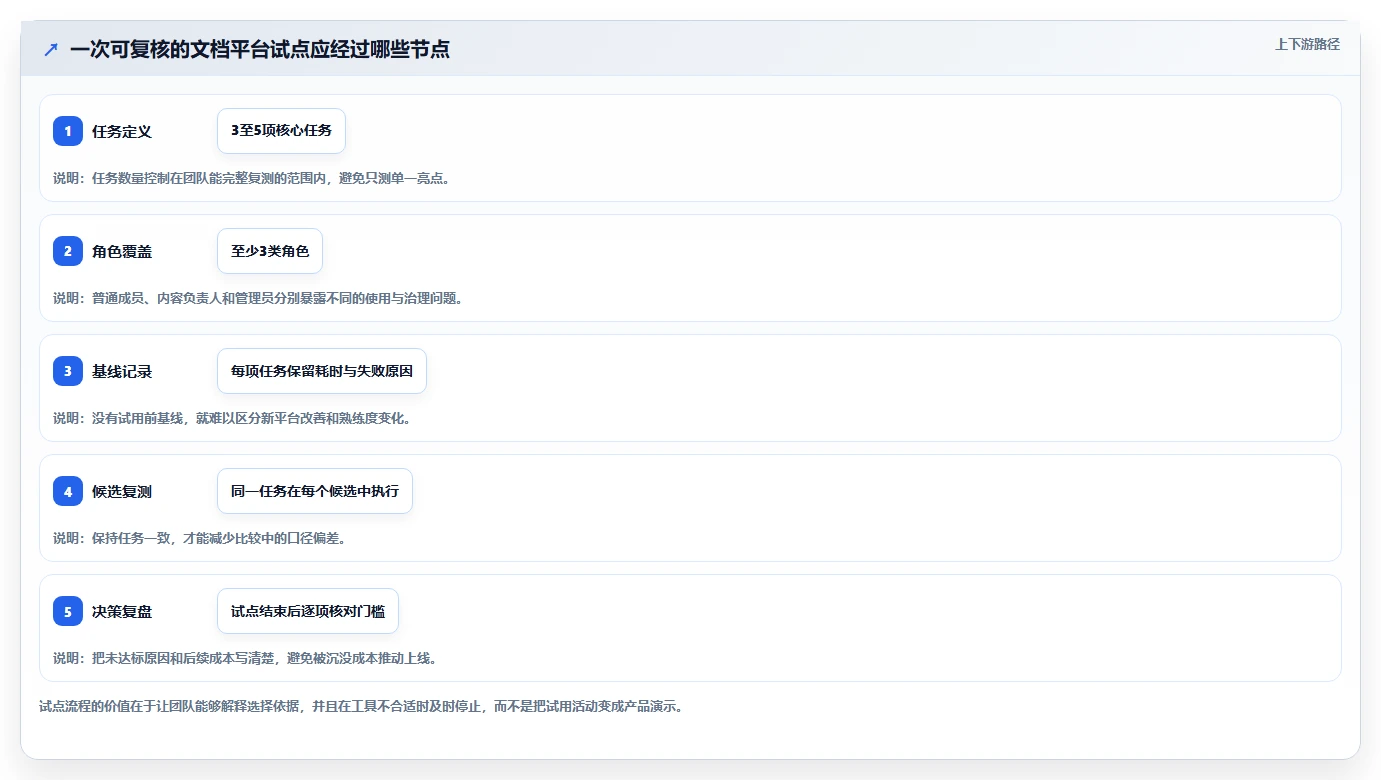Click the 决策复盘 step label
This screenshot has height=780, width=1381.
(122, 611)
